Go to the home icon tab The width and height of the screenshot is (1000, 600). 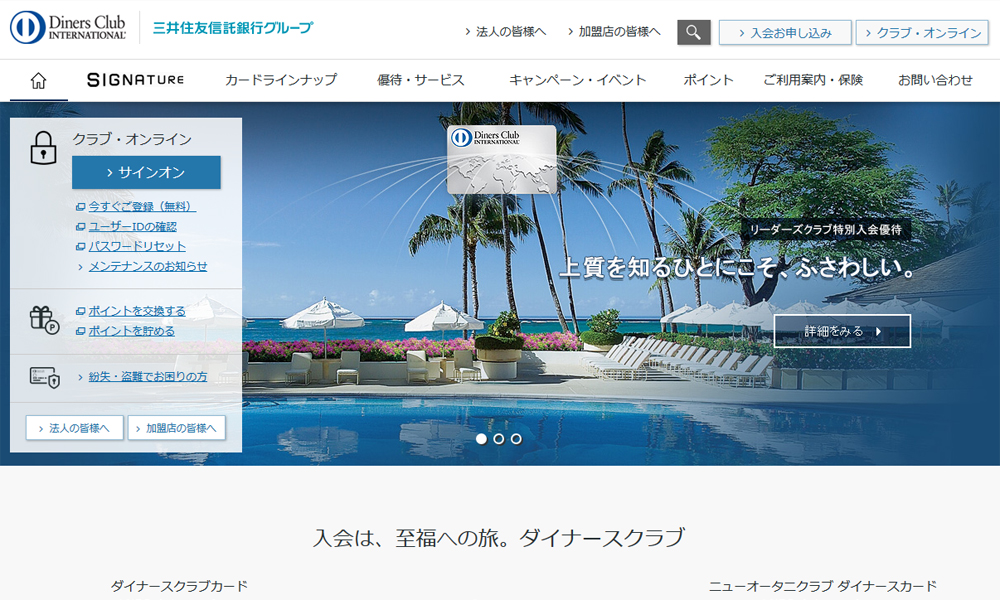pos(38,80)
